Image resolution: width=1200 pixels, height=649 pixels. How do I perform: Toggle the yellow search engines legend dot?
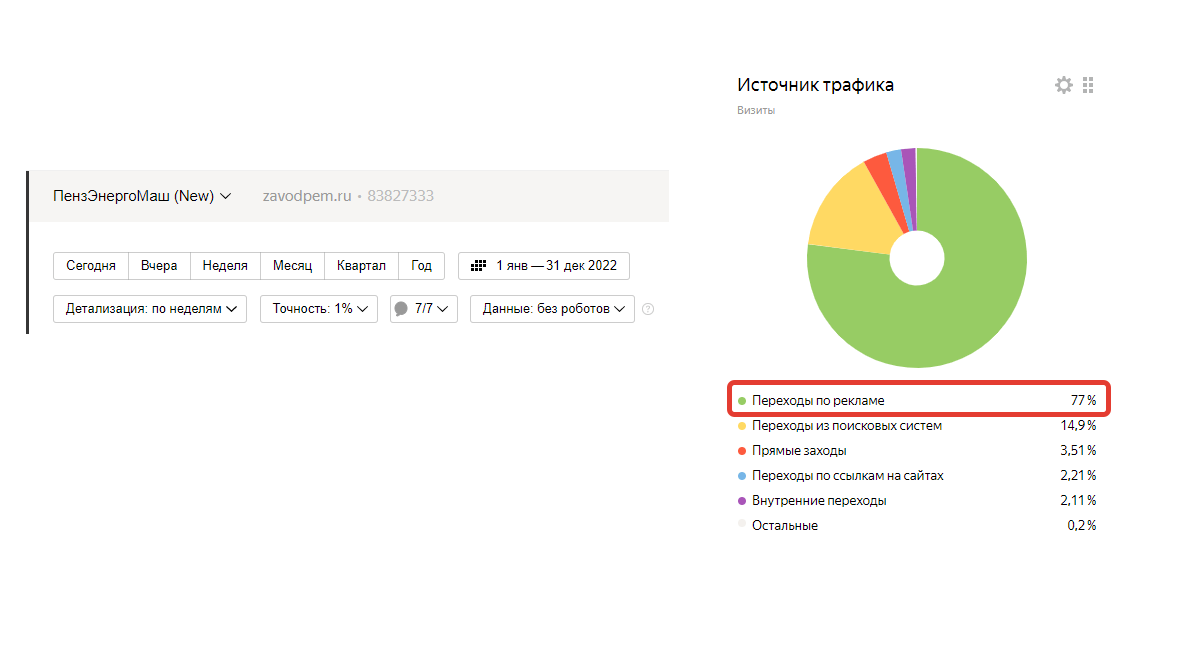coord(742,426)
